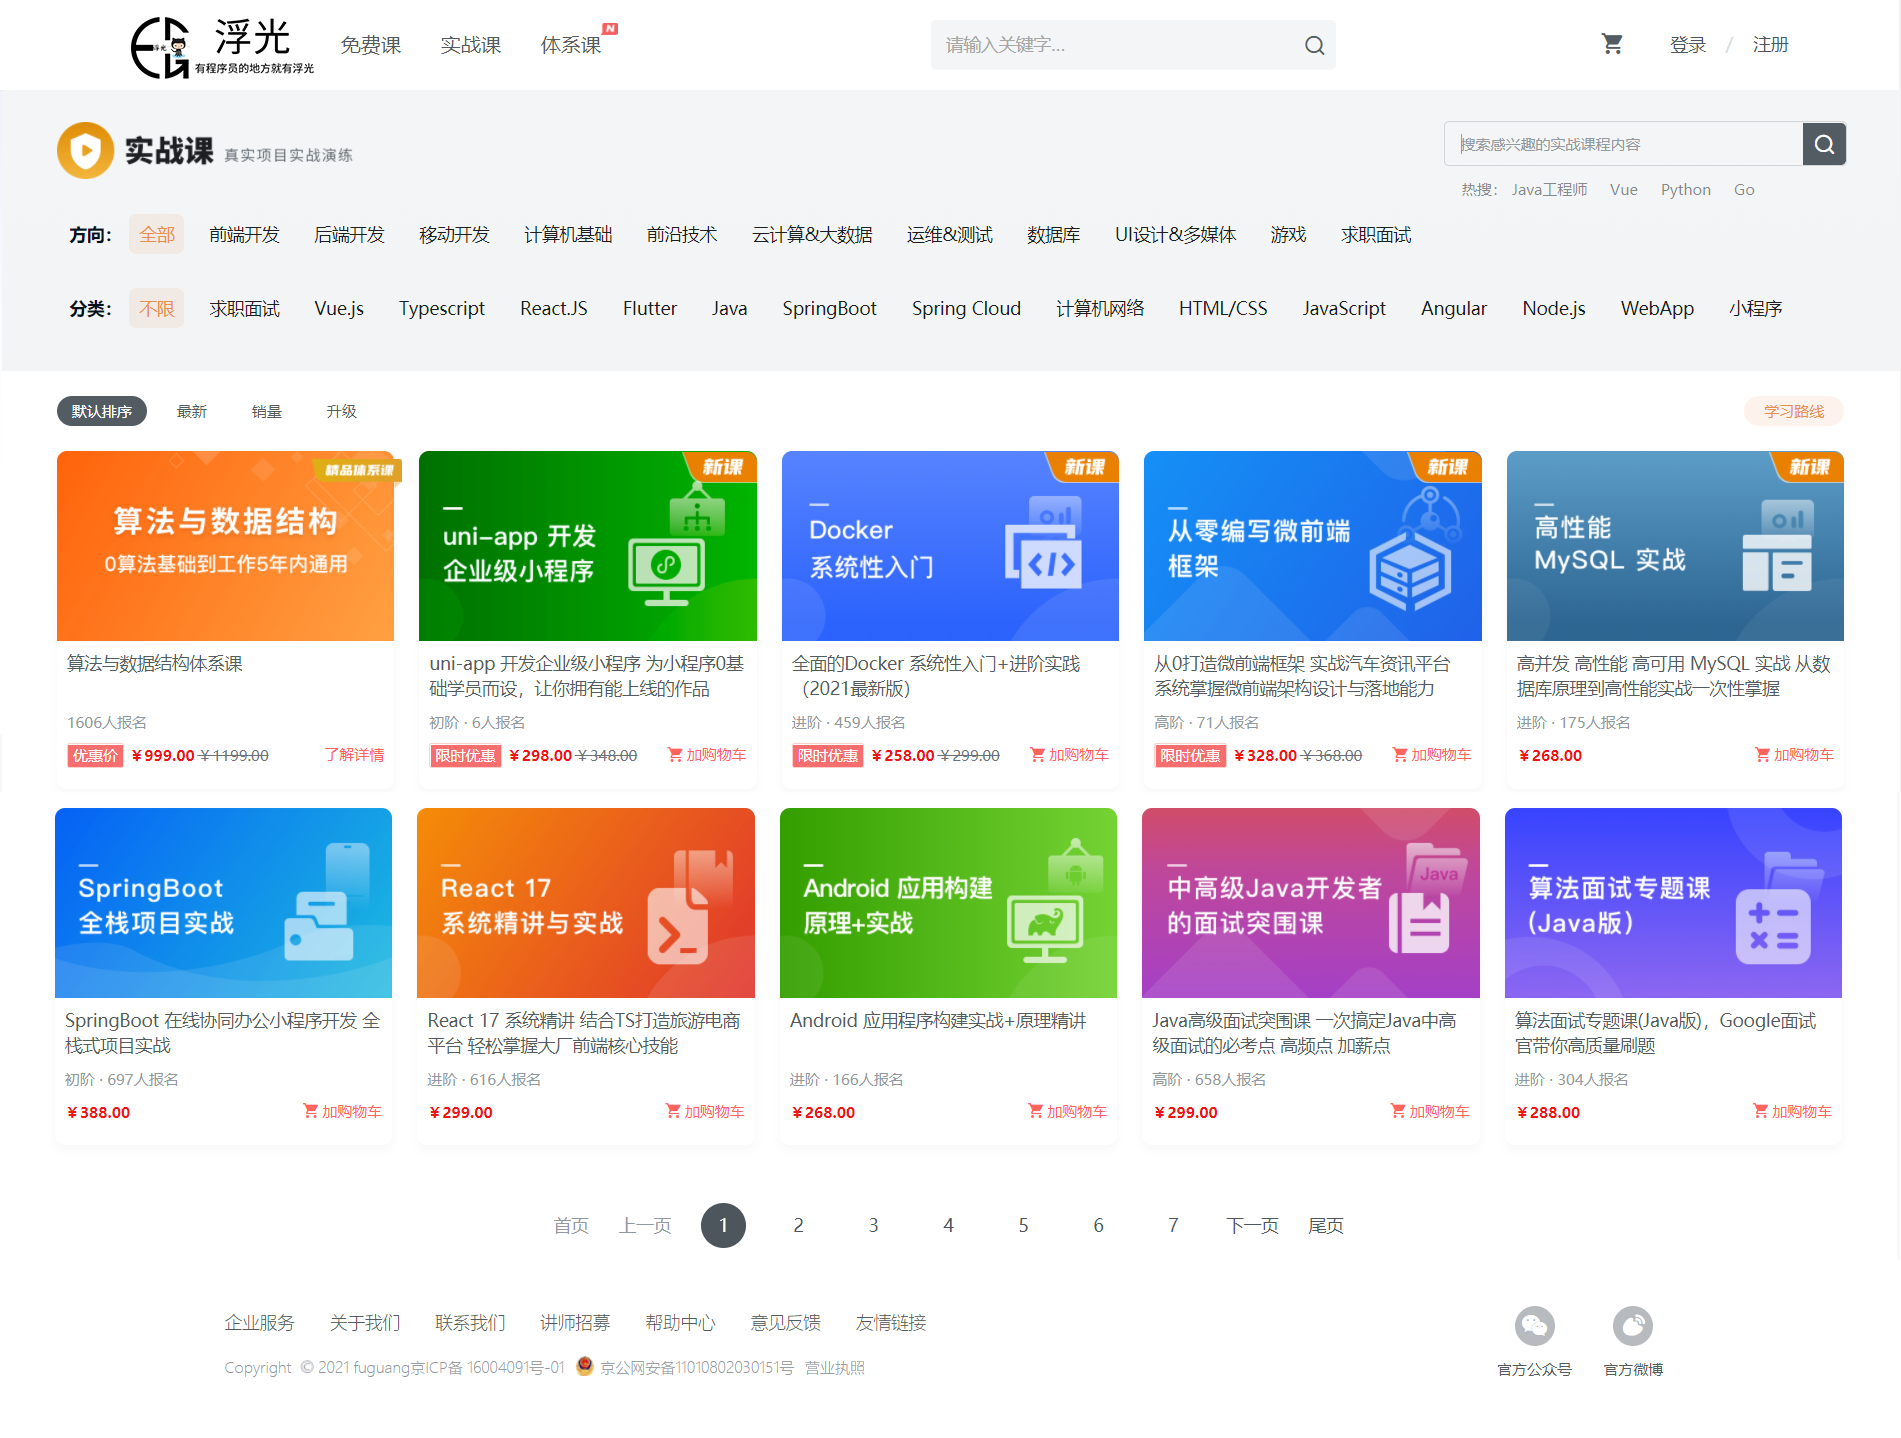Open 中高级Java开发者 course thumbnail
This screenshot has width=1901, height=1438.
(x=1310, y=903)
